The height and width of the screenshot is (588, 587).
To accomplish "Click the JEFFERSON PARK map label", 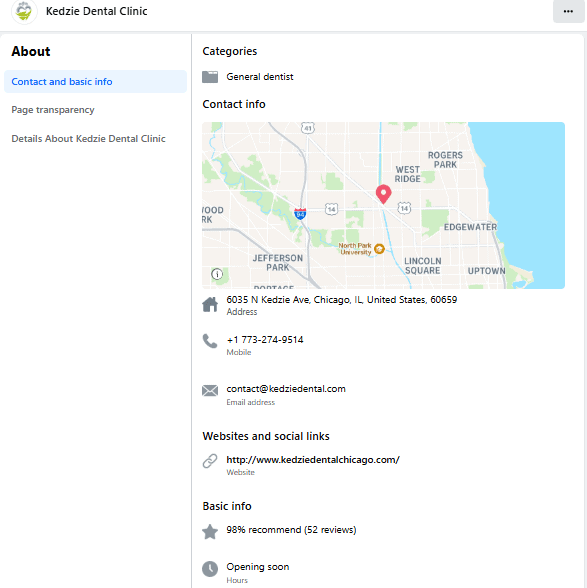I will [x=278, y=262].
